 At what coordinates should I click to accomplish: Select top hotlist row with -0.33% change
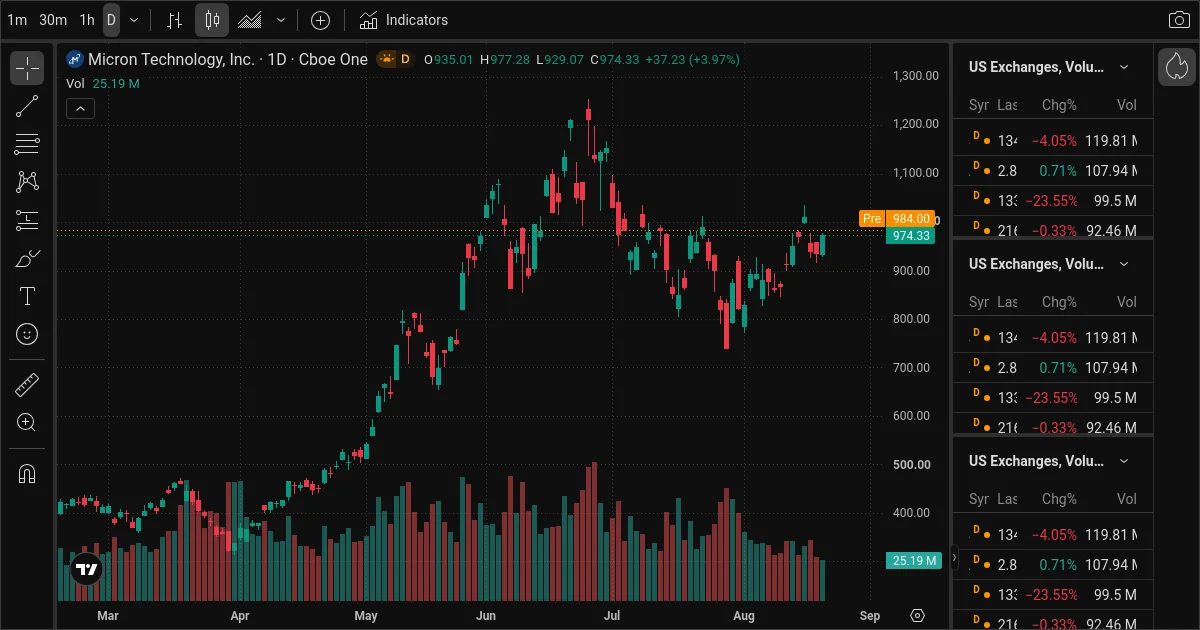[1053, 229]
